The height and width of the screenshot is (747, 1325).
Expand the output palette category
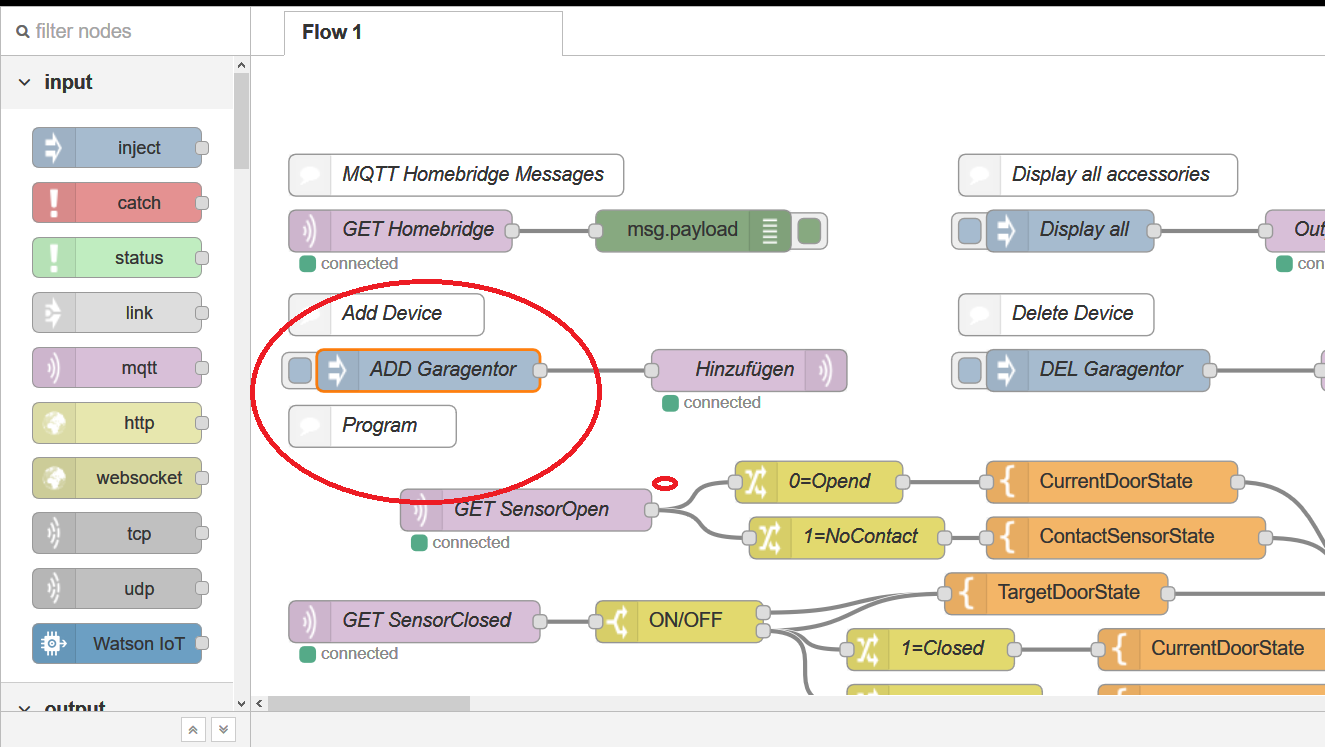[25, 708]
